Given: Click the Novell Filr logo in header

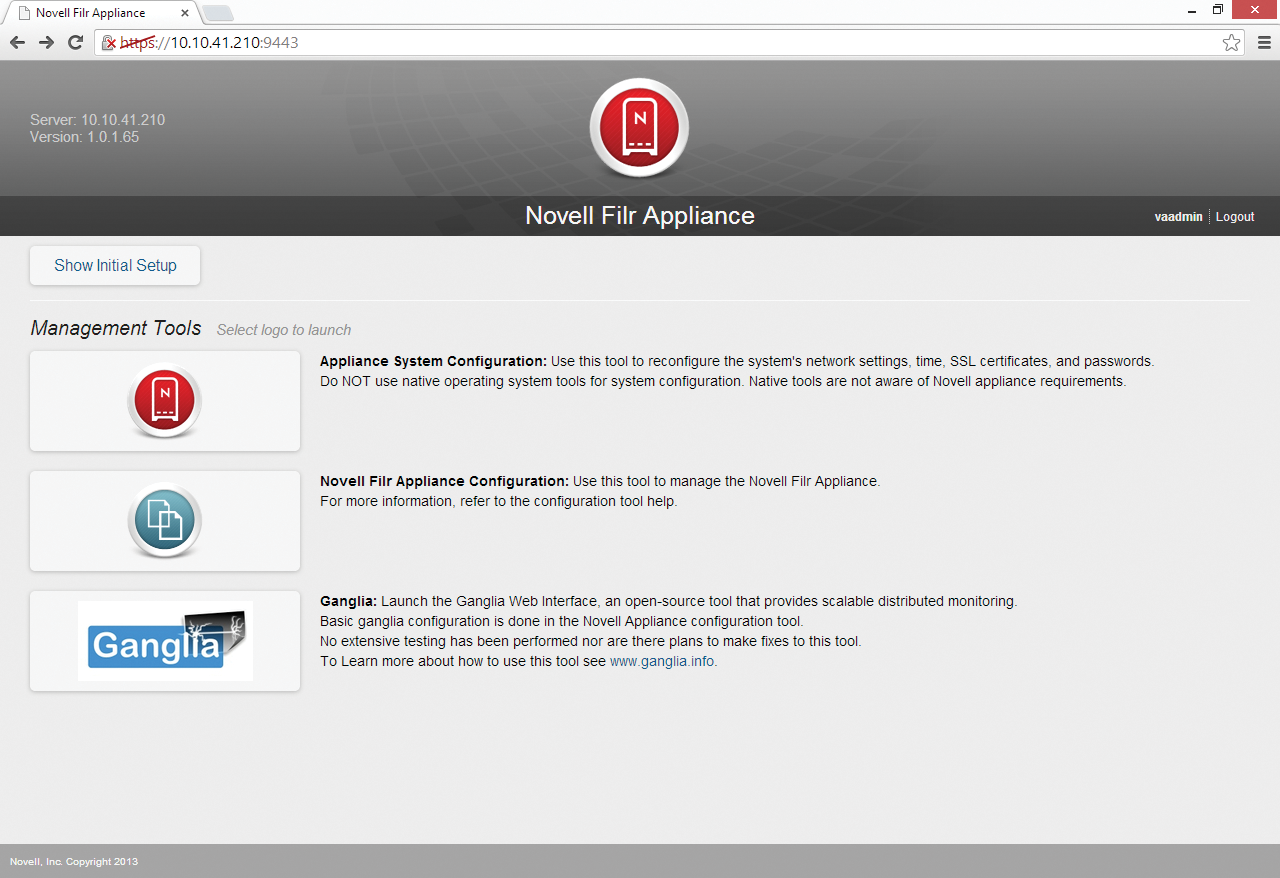Looking at the screenshot, I should click(639, 128).
